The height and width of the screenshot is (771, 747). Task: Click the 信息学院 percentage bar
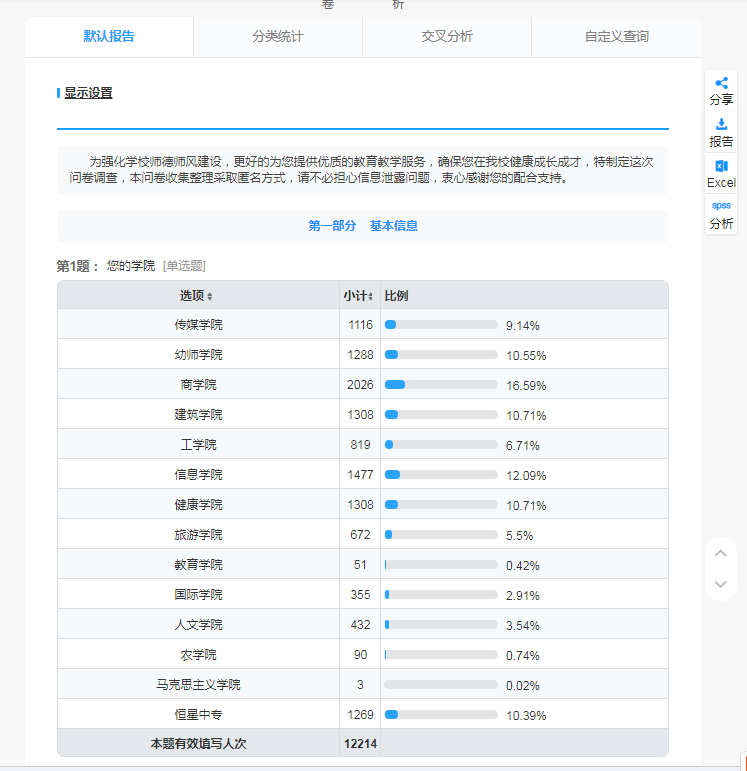click(441, 475)
